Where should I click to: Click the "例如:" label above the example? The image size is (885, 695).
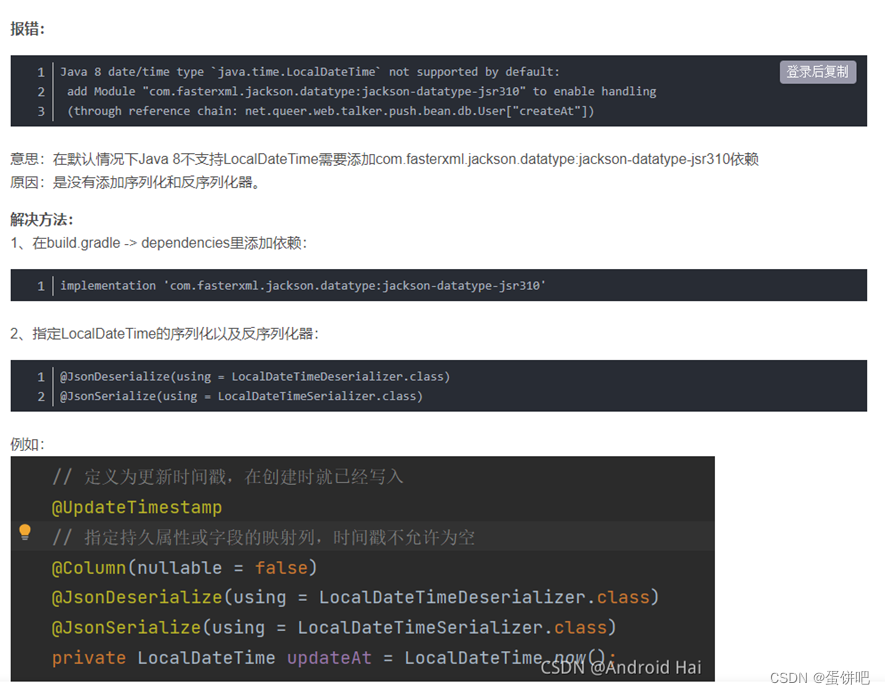(x=25, y=443)
